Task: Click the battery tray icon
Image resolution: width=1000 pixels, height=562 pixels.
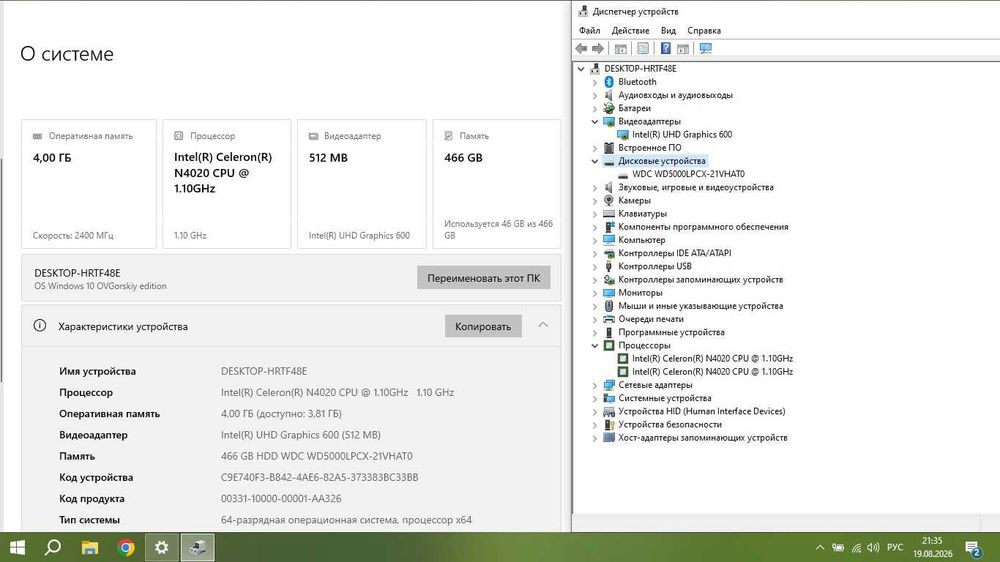Action: (x=838, y=547)
